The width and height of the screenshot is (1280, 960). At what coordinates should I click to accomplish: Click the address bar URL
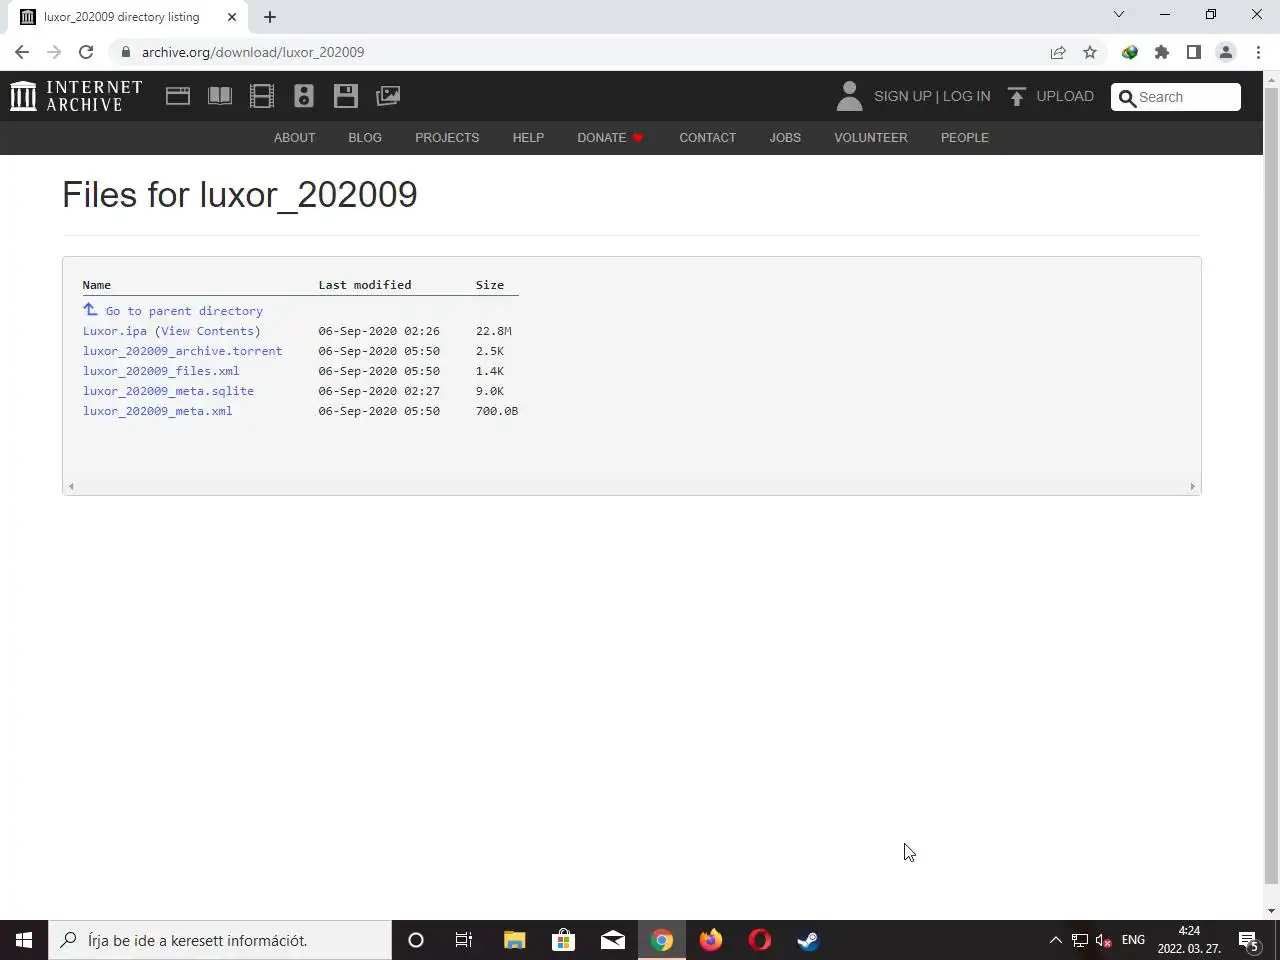(x=253, y=52)
